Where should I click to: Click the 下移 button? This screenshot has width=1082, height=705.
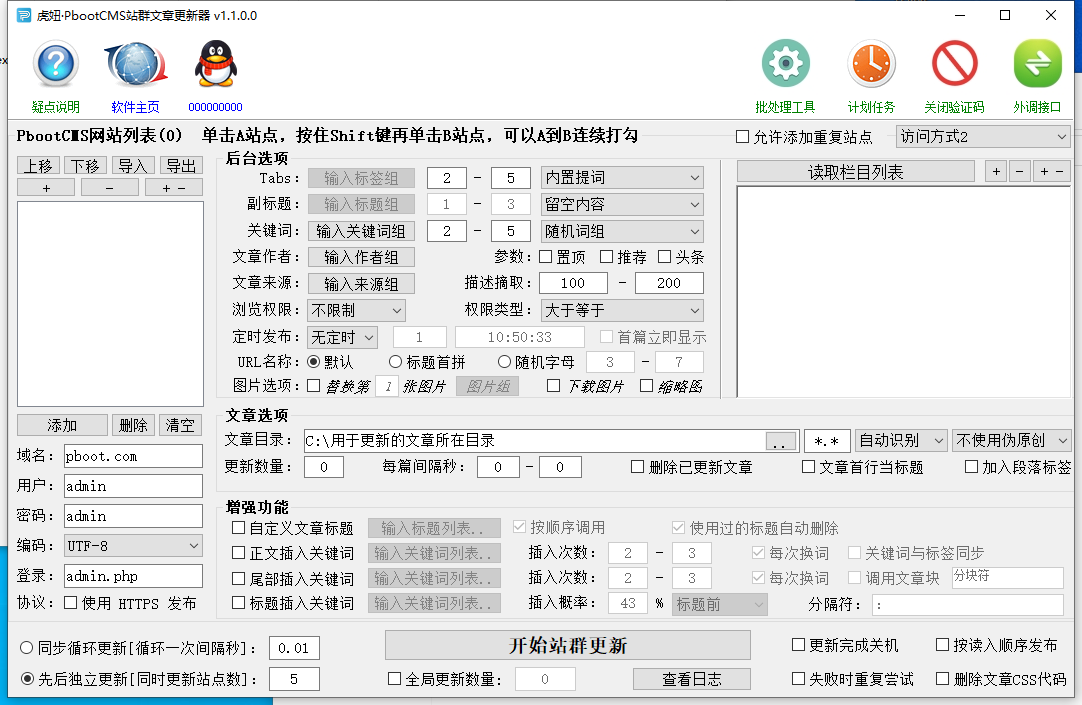(x=86, y=166)
